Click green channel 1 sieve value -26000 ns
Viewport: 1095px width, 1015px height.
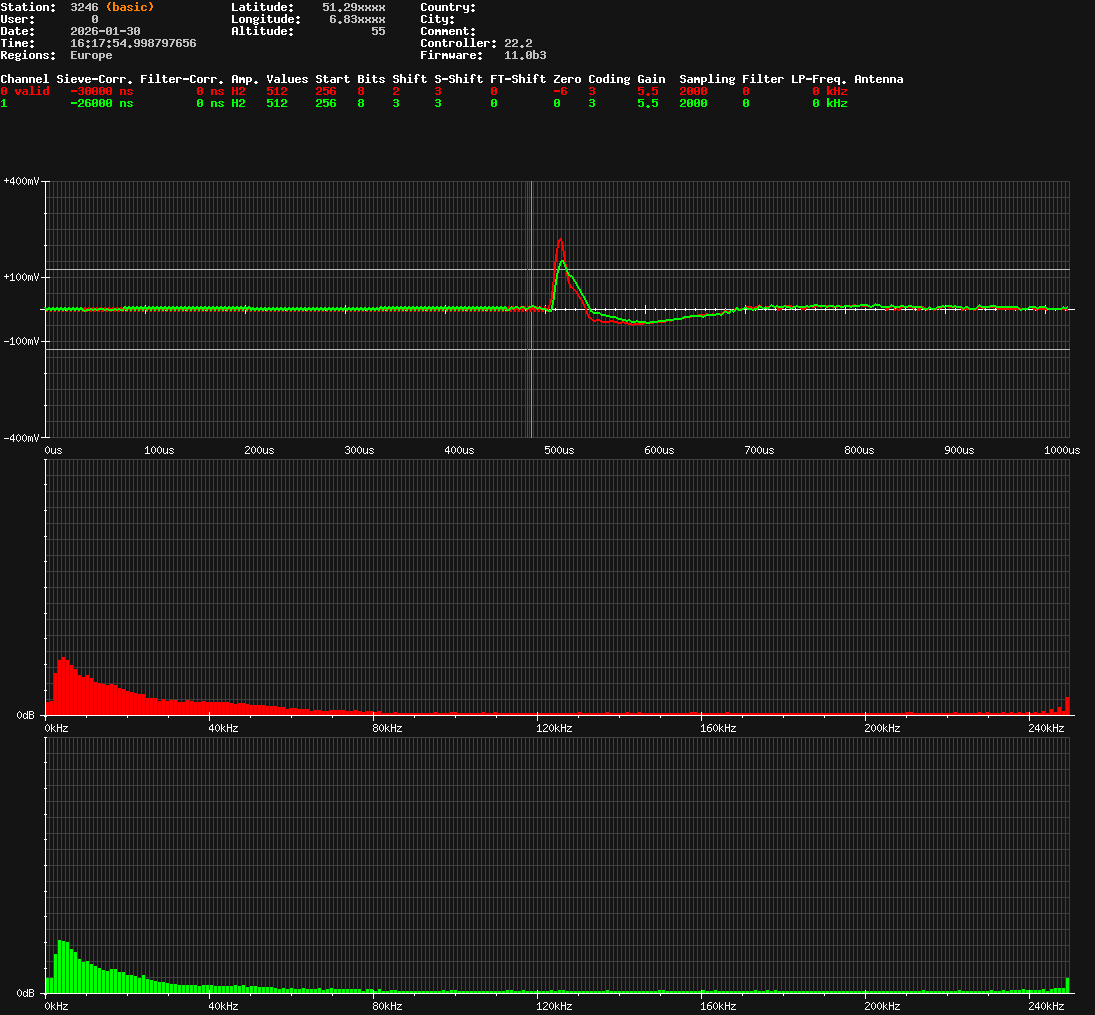click(101, 103)
